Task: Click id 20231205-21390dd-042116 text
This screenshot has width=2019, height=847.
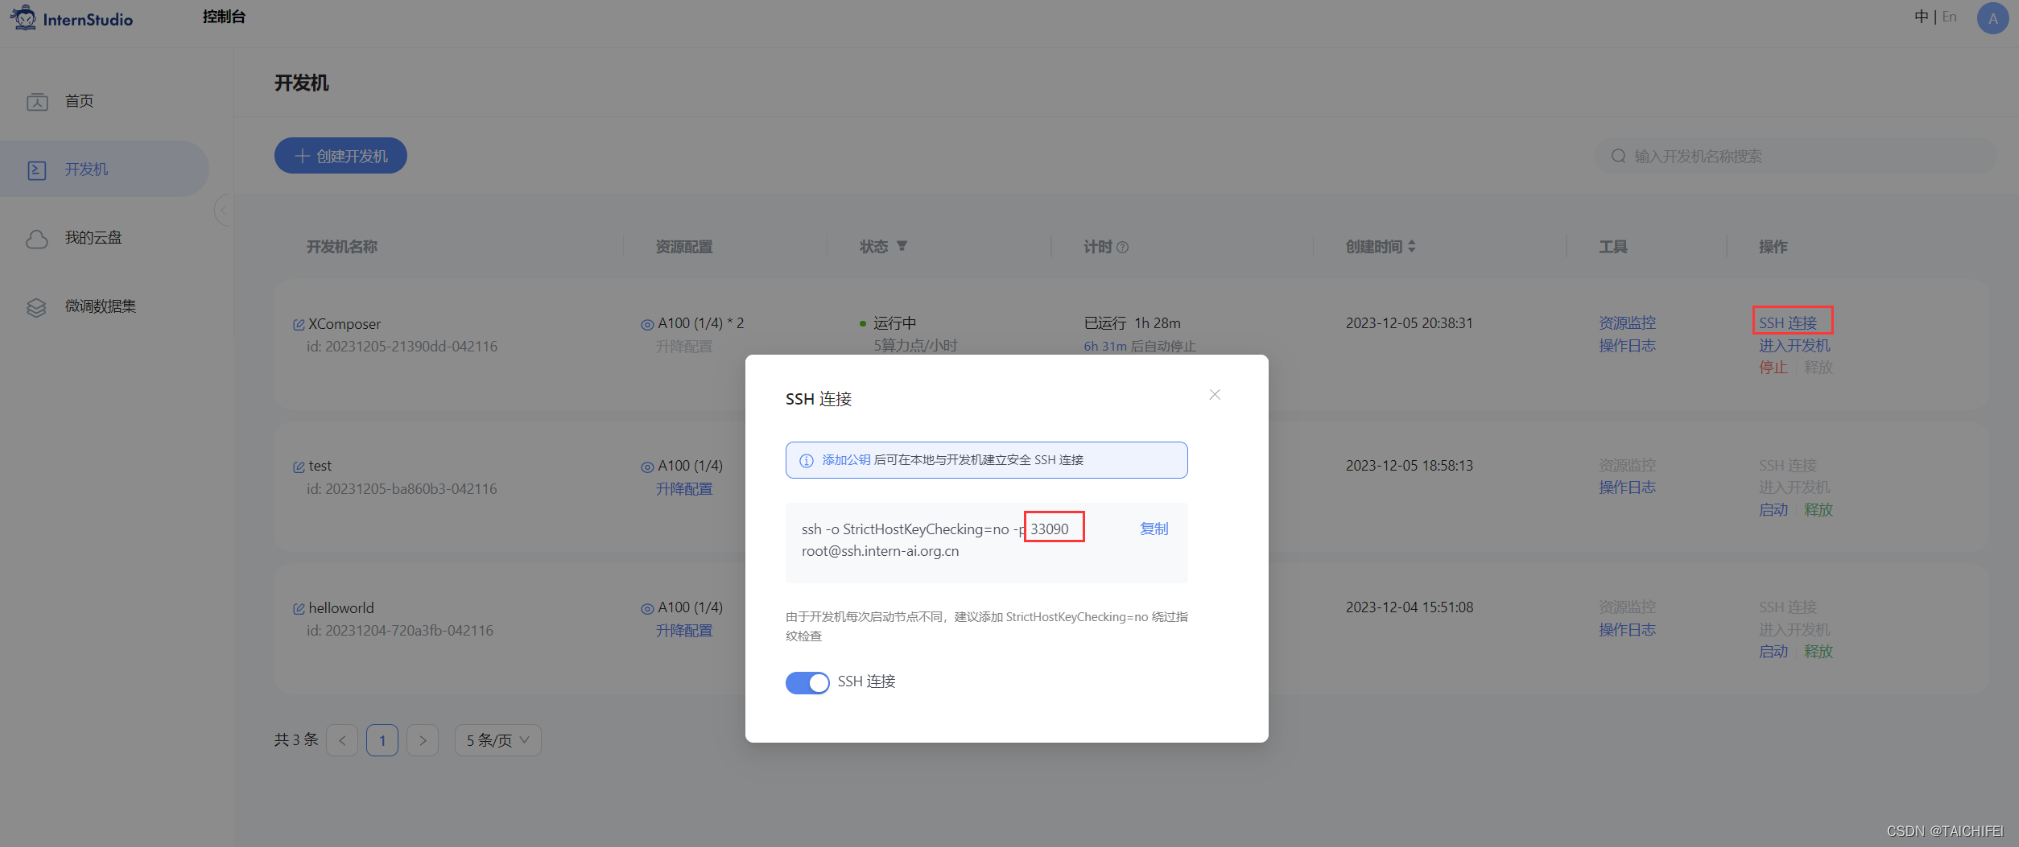Action: coord(402,347)
